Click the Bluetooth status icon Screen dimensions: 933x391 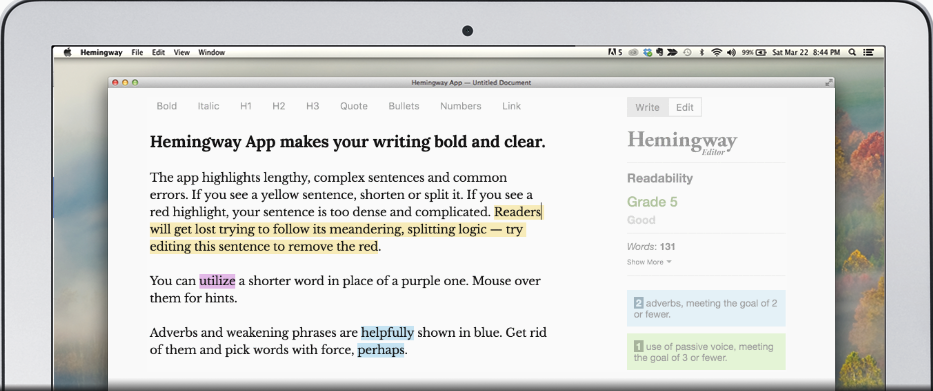point(702,52)
